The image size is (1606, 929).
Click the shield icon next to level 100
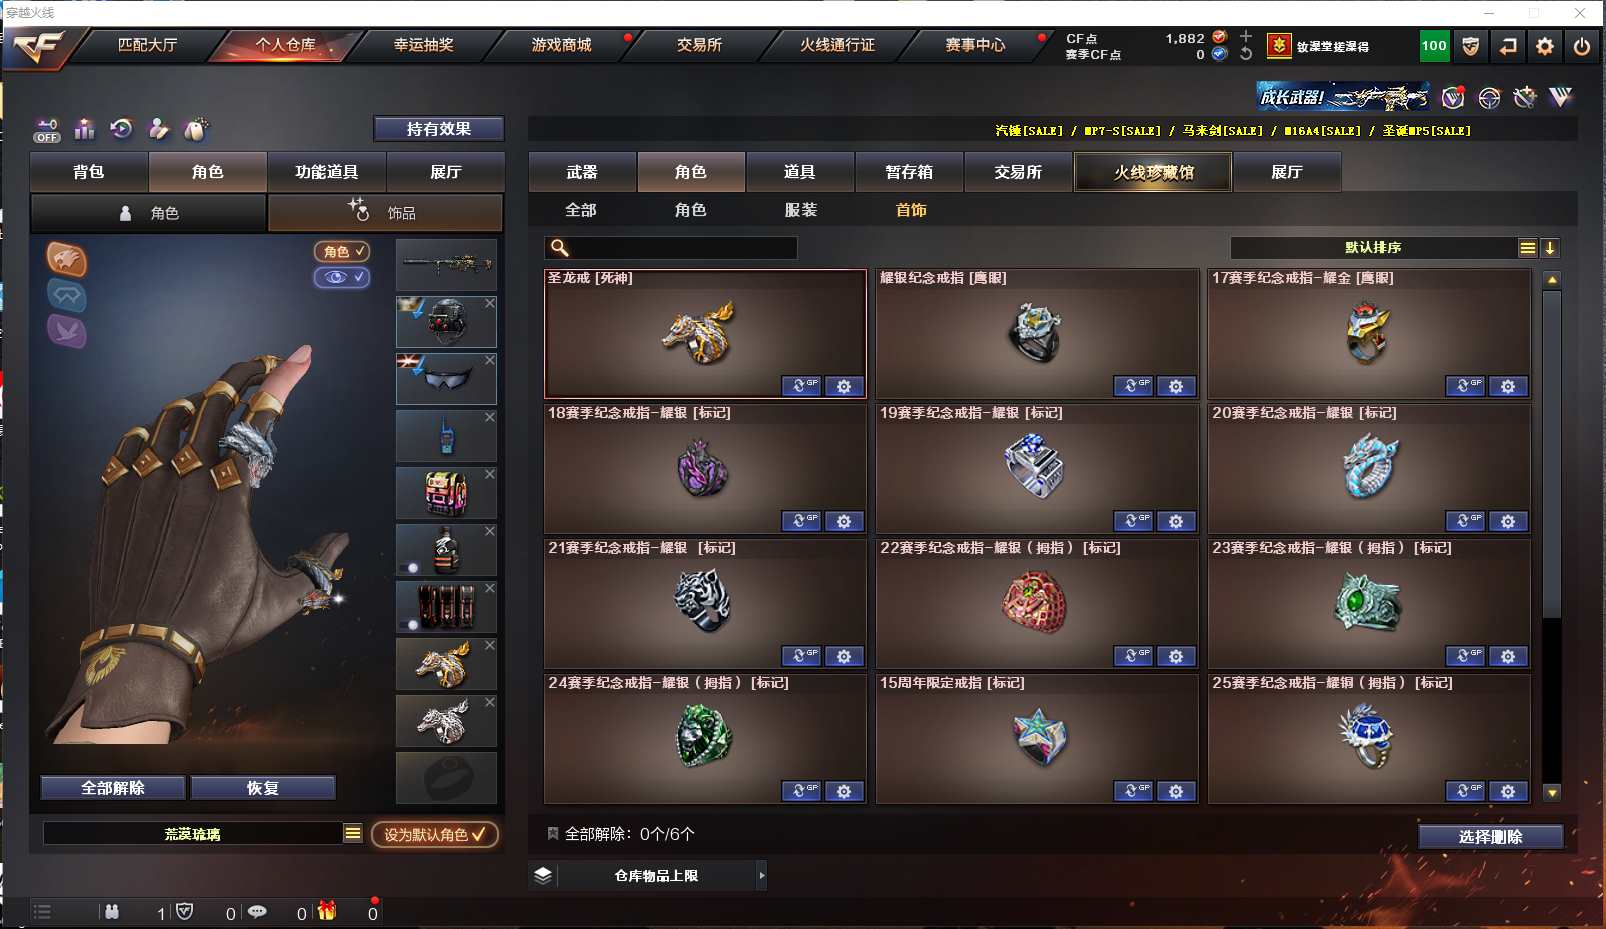[x=1470, y=46]
